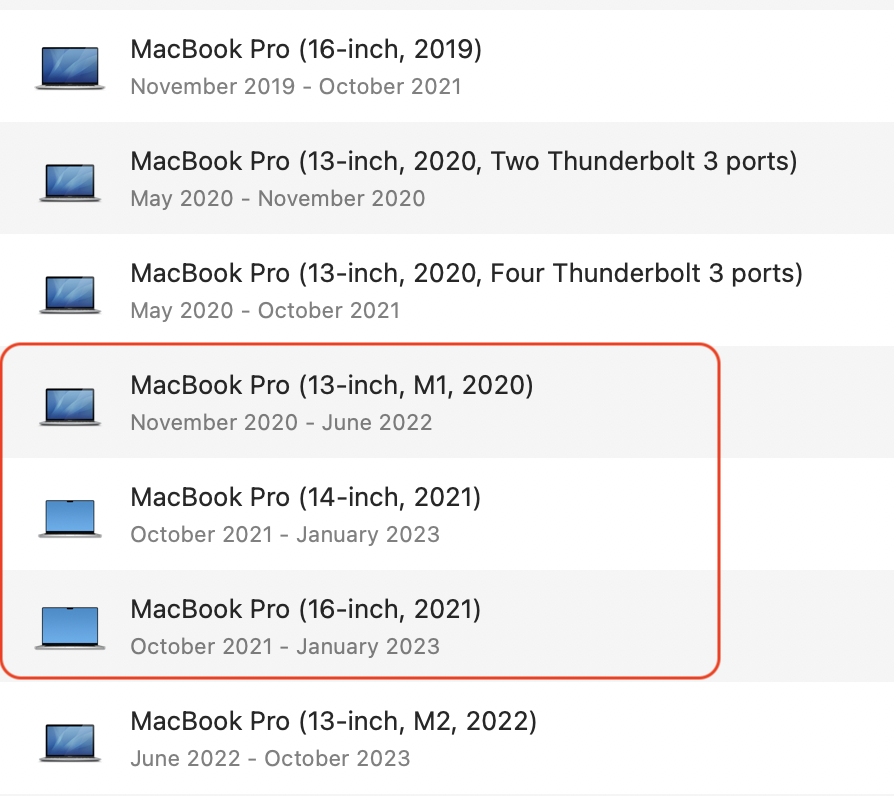Open MacBook Pro (16-inch, 2019) entry title

(x=306, y=50)
